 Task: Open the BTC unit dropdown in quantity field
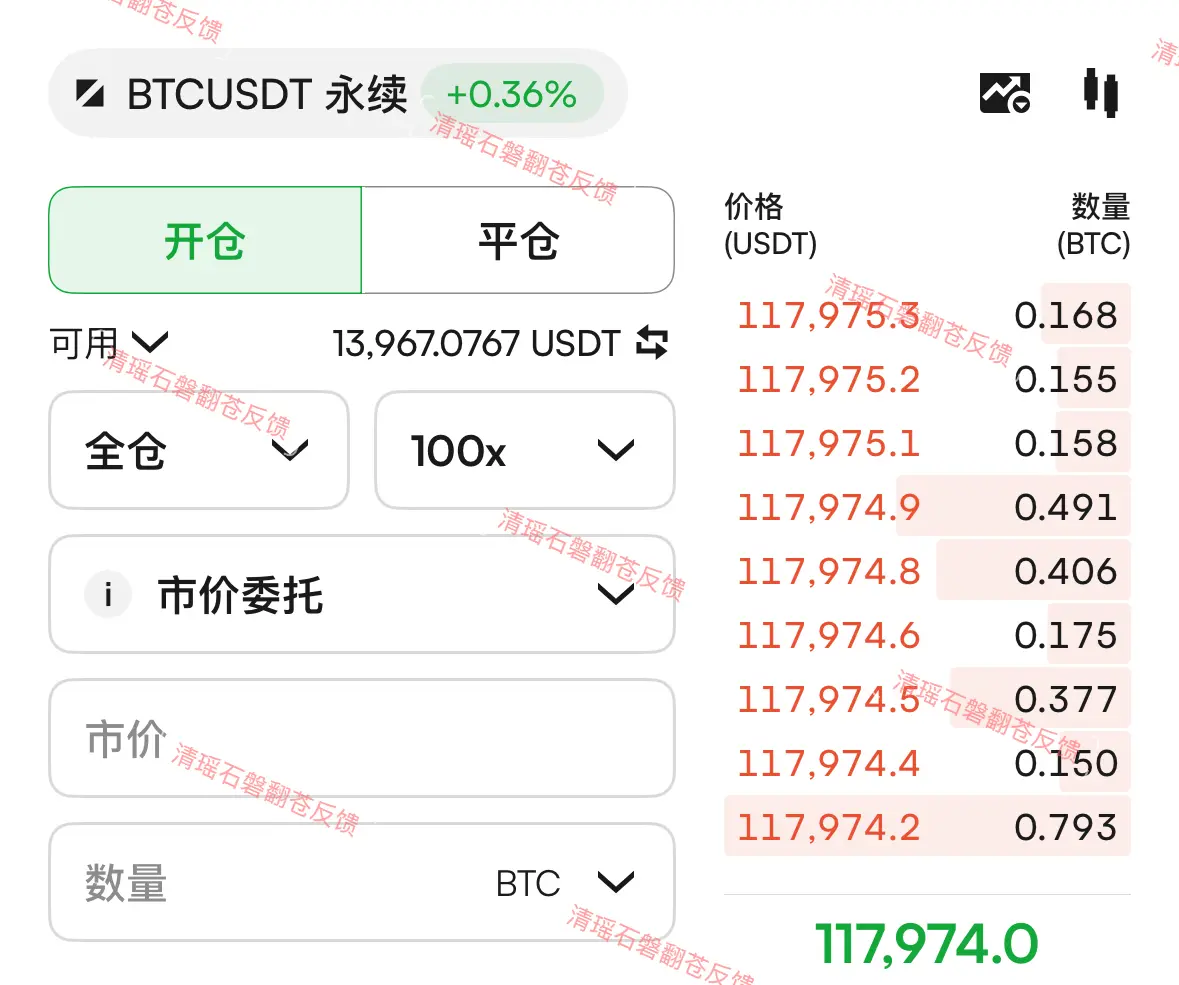[x=565, y=883]
